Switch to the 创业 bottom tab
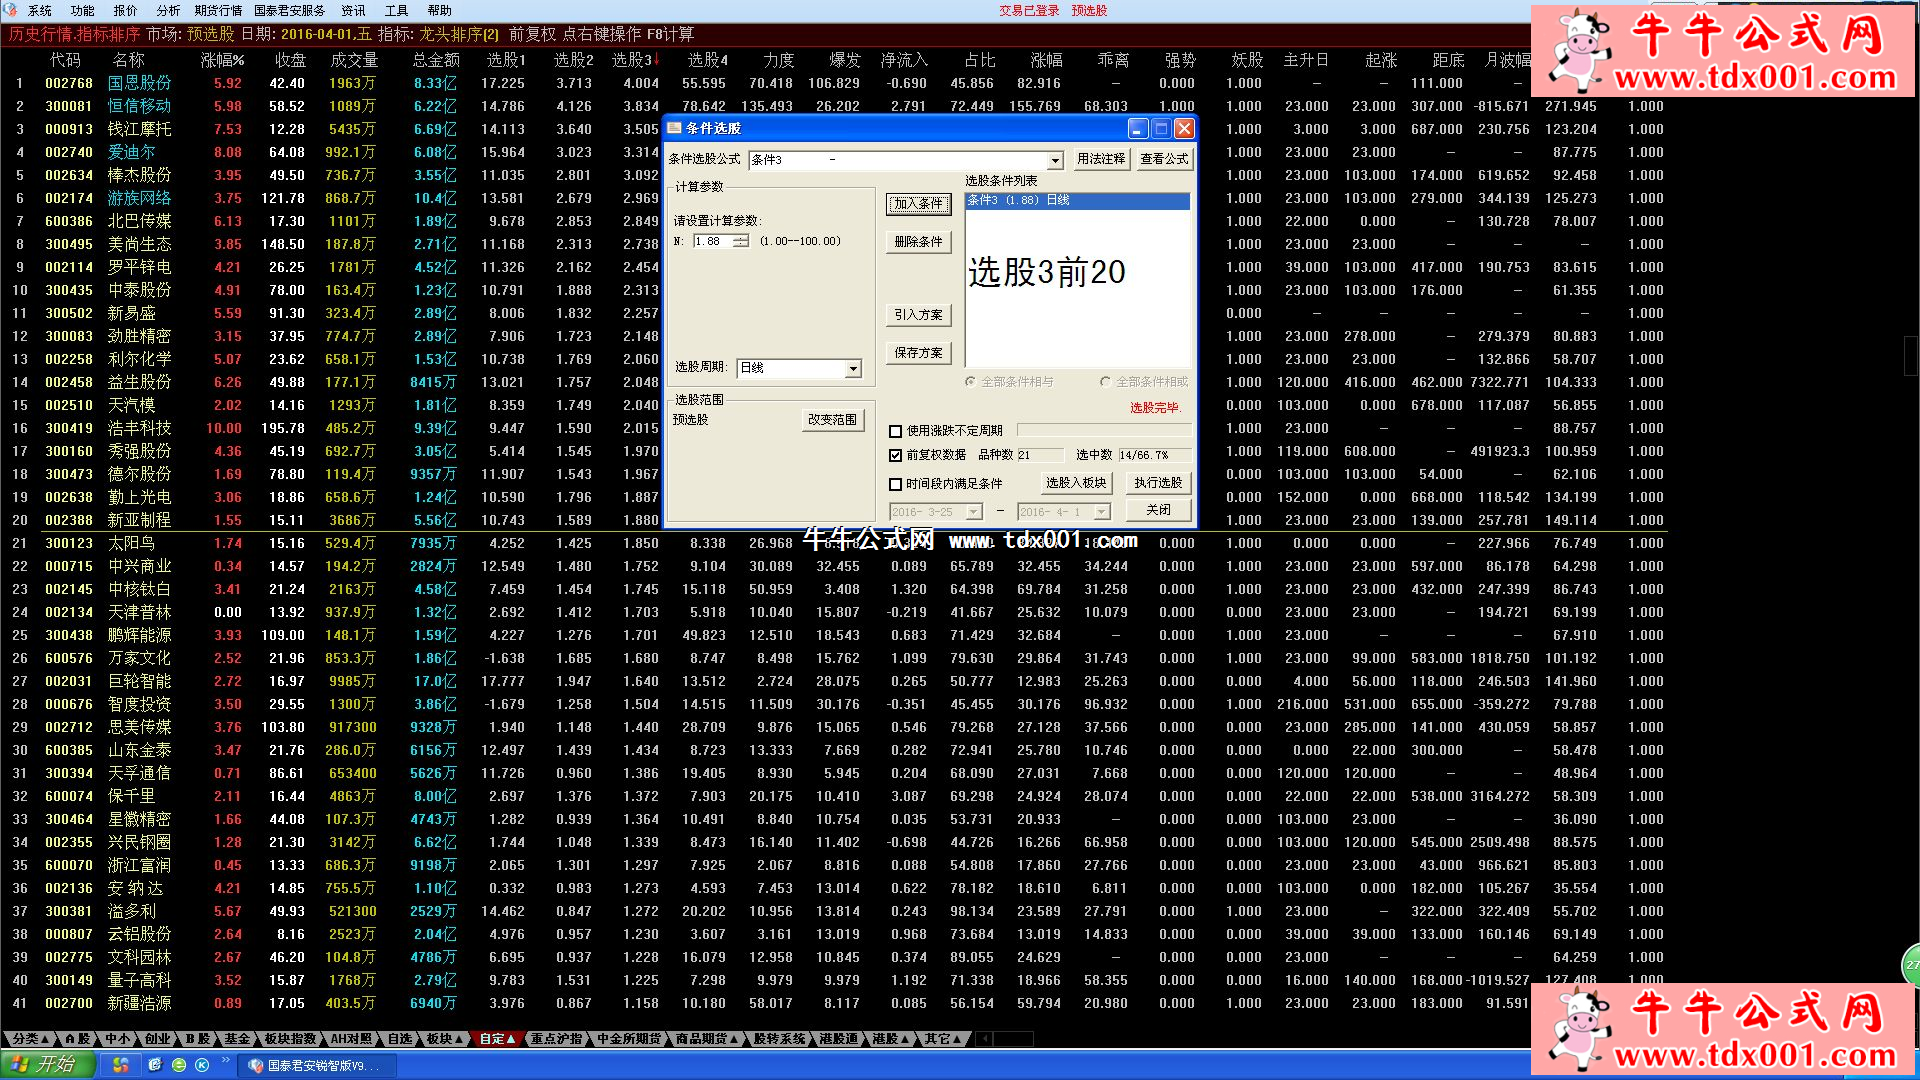The width and height of the screenshot is (1920, 1080). (158, 1039)
